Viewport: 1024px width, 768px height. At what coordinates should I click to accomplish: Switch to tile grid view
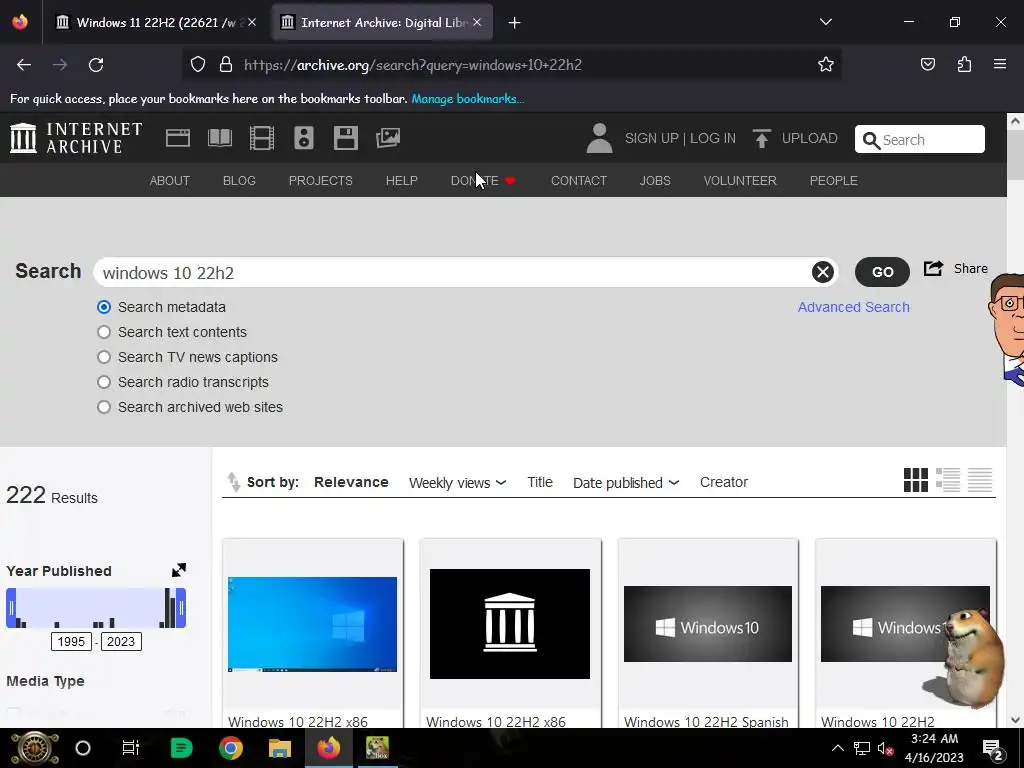coord(916,481)
